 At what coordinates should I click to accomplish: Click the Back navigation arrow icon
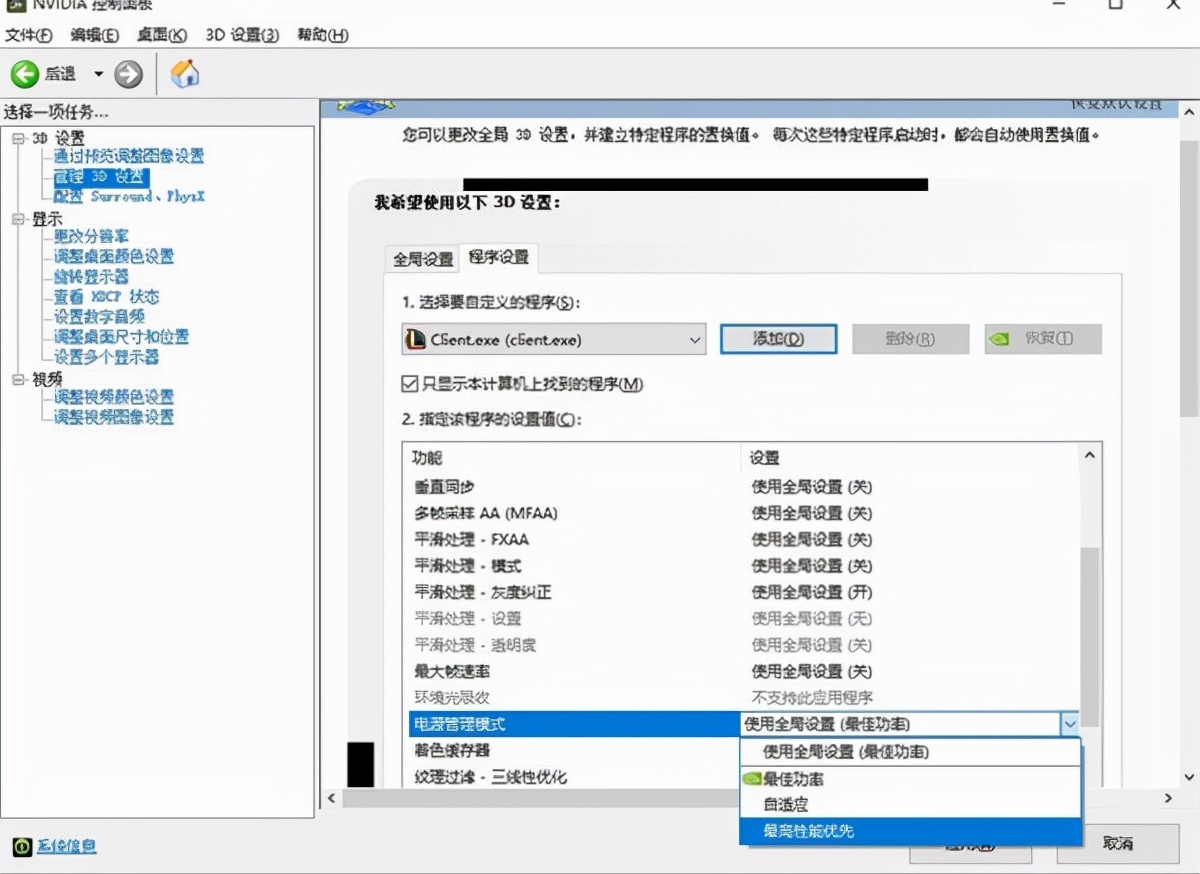click(x=24, y=73)
